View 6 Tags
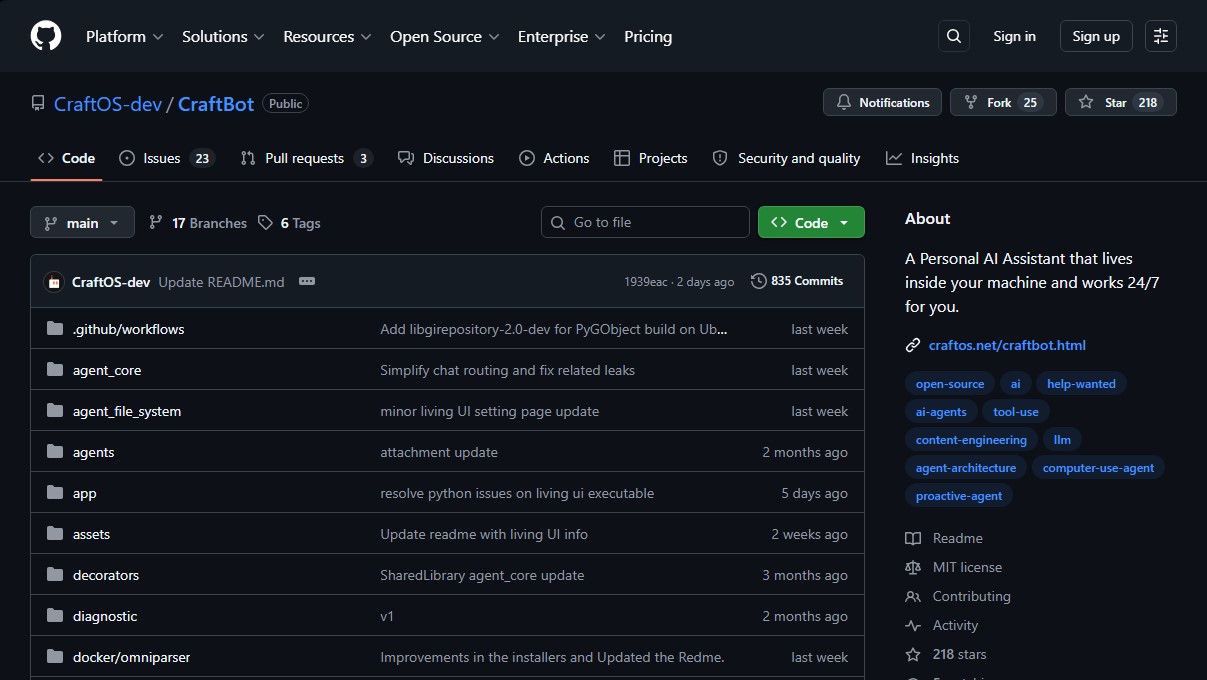This screenshot has height=680, width=1207. point(289,223)
